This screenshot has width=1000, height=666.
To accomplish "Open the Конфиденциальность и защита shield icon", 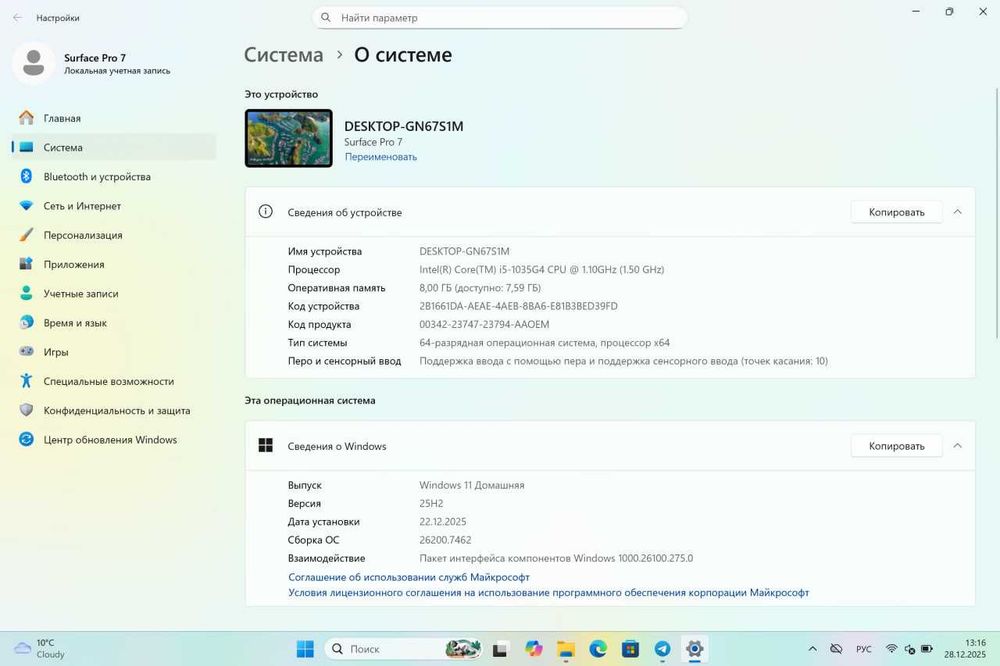I will (26, 410).
